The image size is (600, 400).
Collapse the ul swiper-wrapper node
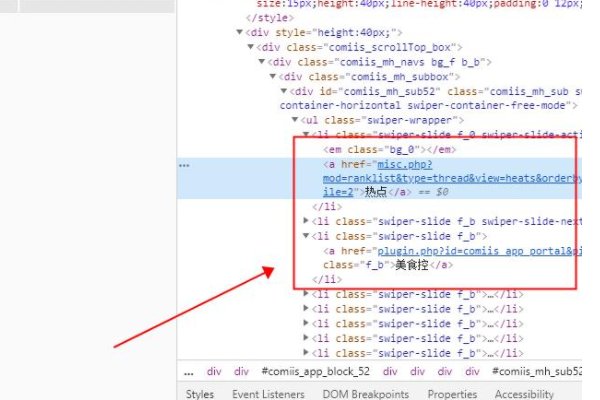point(293,119)
